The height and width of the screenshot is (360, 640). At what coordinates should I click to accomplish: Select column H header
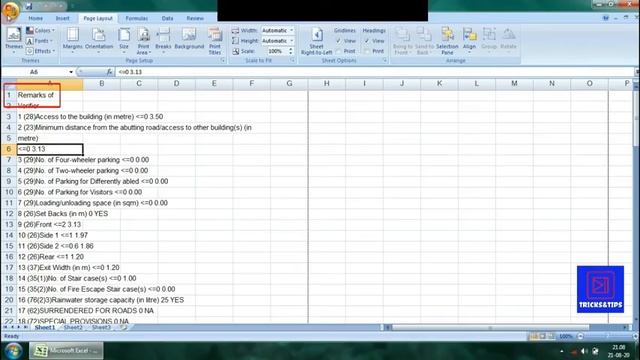(x=327, y=84)
